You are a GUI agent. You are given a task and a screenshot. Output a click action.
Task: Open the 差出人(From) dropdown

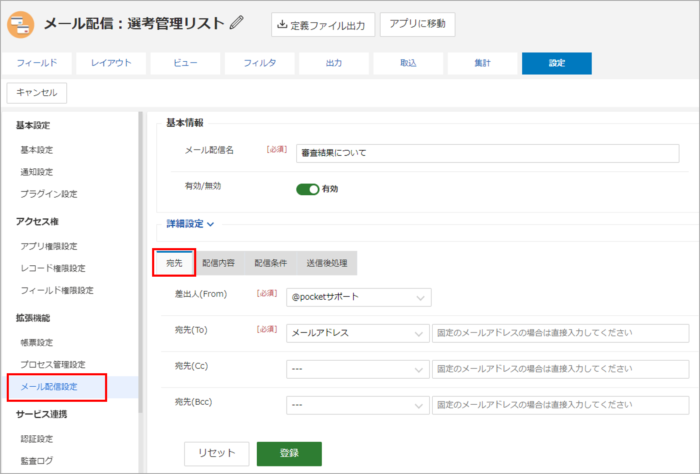tap(358, 297)
